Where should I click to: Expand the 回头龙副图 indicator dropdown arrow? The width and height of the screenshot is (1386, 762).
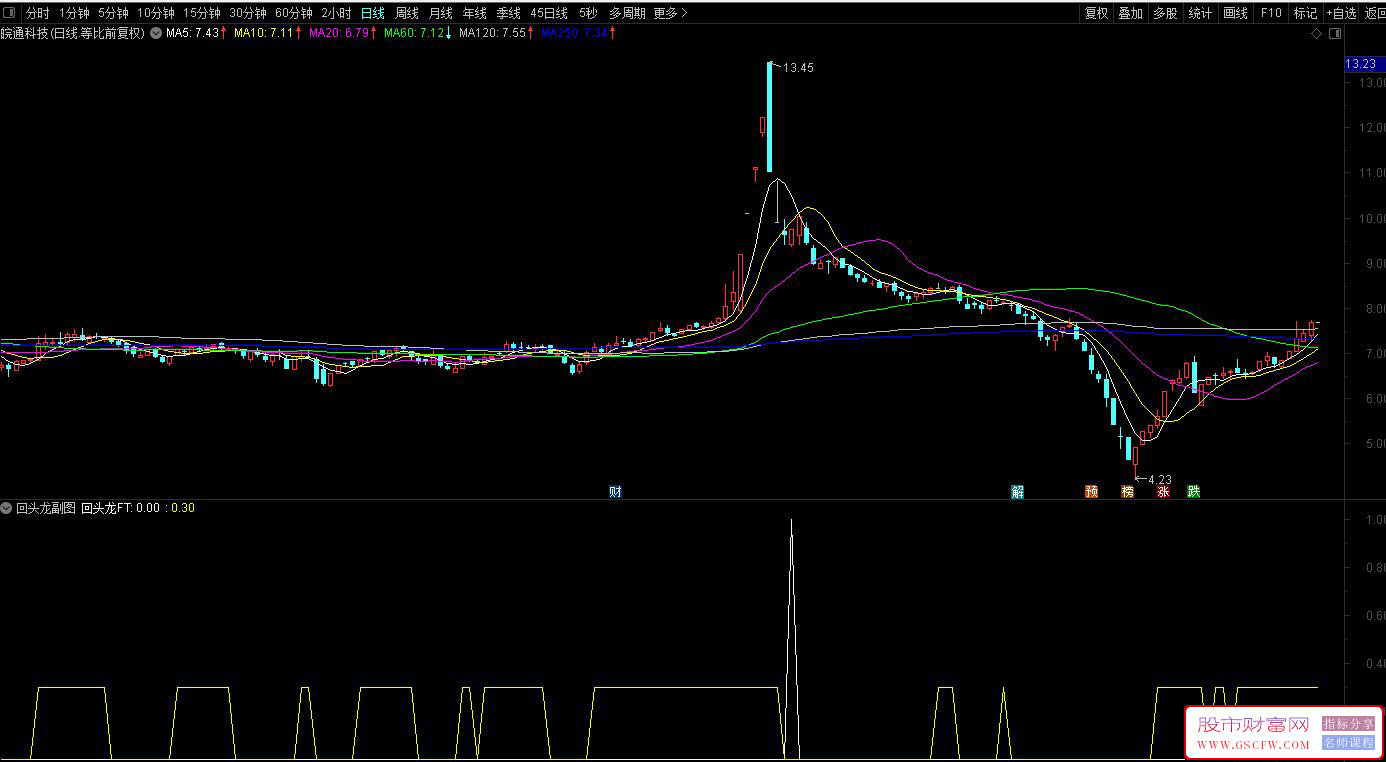click(x=7, y=508)
